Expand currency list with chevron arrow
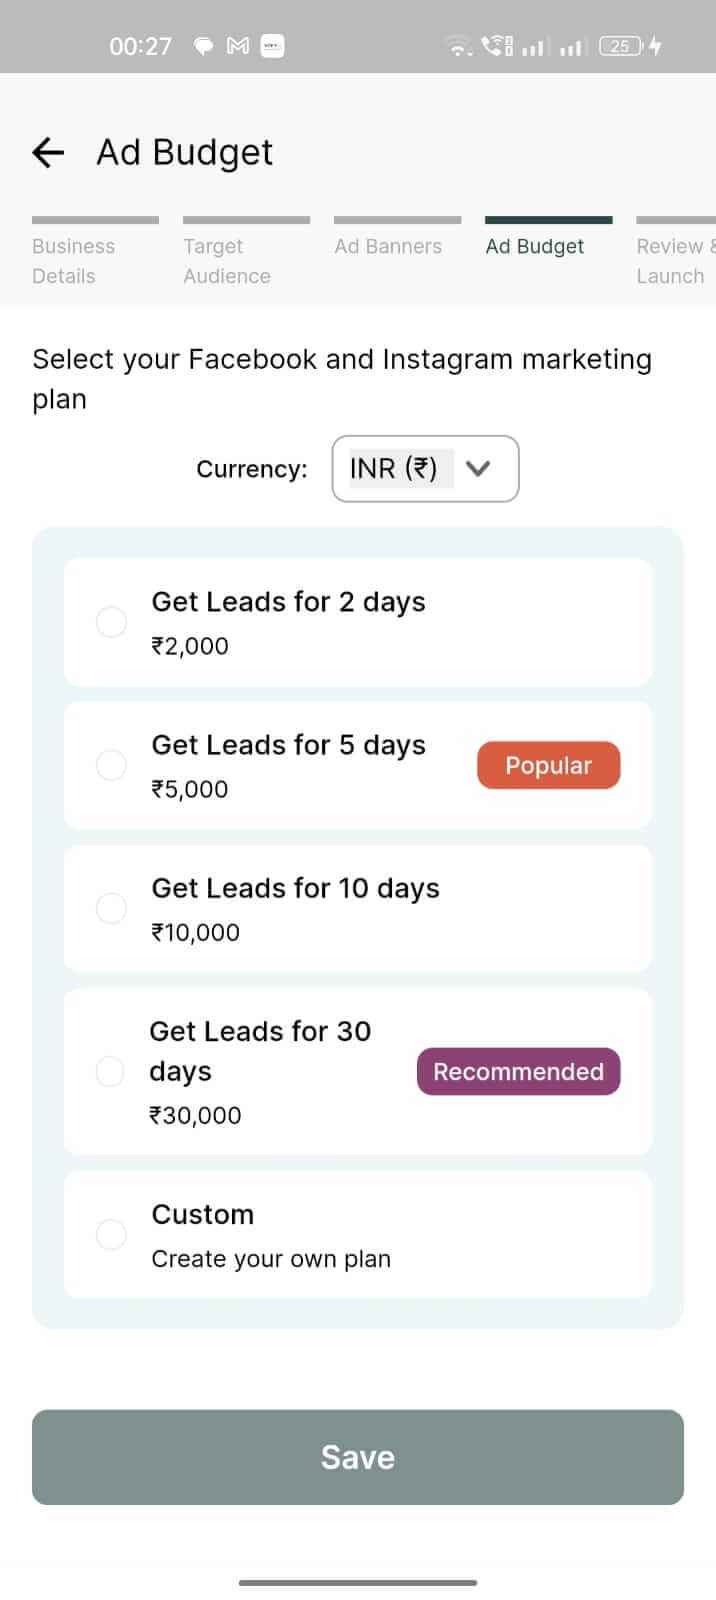 pyautogui.click(x=478, y=468)
